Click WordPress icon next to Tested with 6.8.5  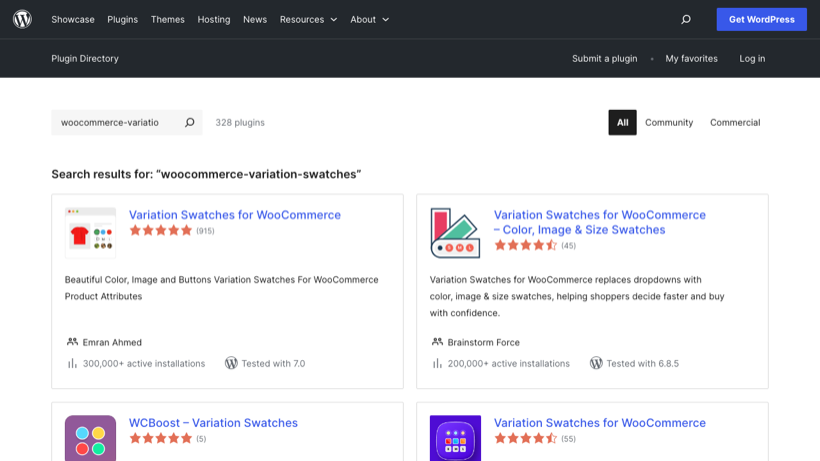pos(596,363)
